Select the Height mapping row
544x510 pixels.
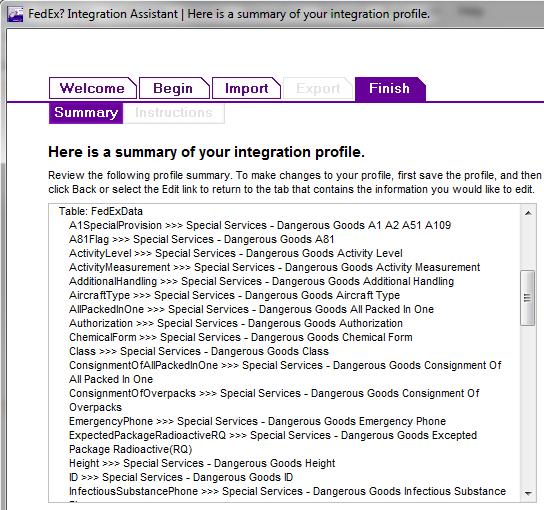tap(202, 463)
